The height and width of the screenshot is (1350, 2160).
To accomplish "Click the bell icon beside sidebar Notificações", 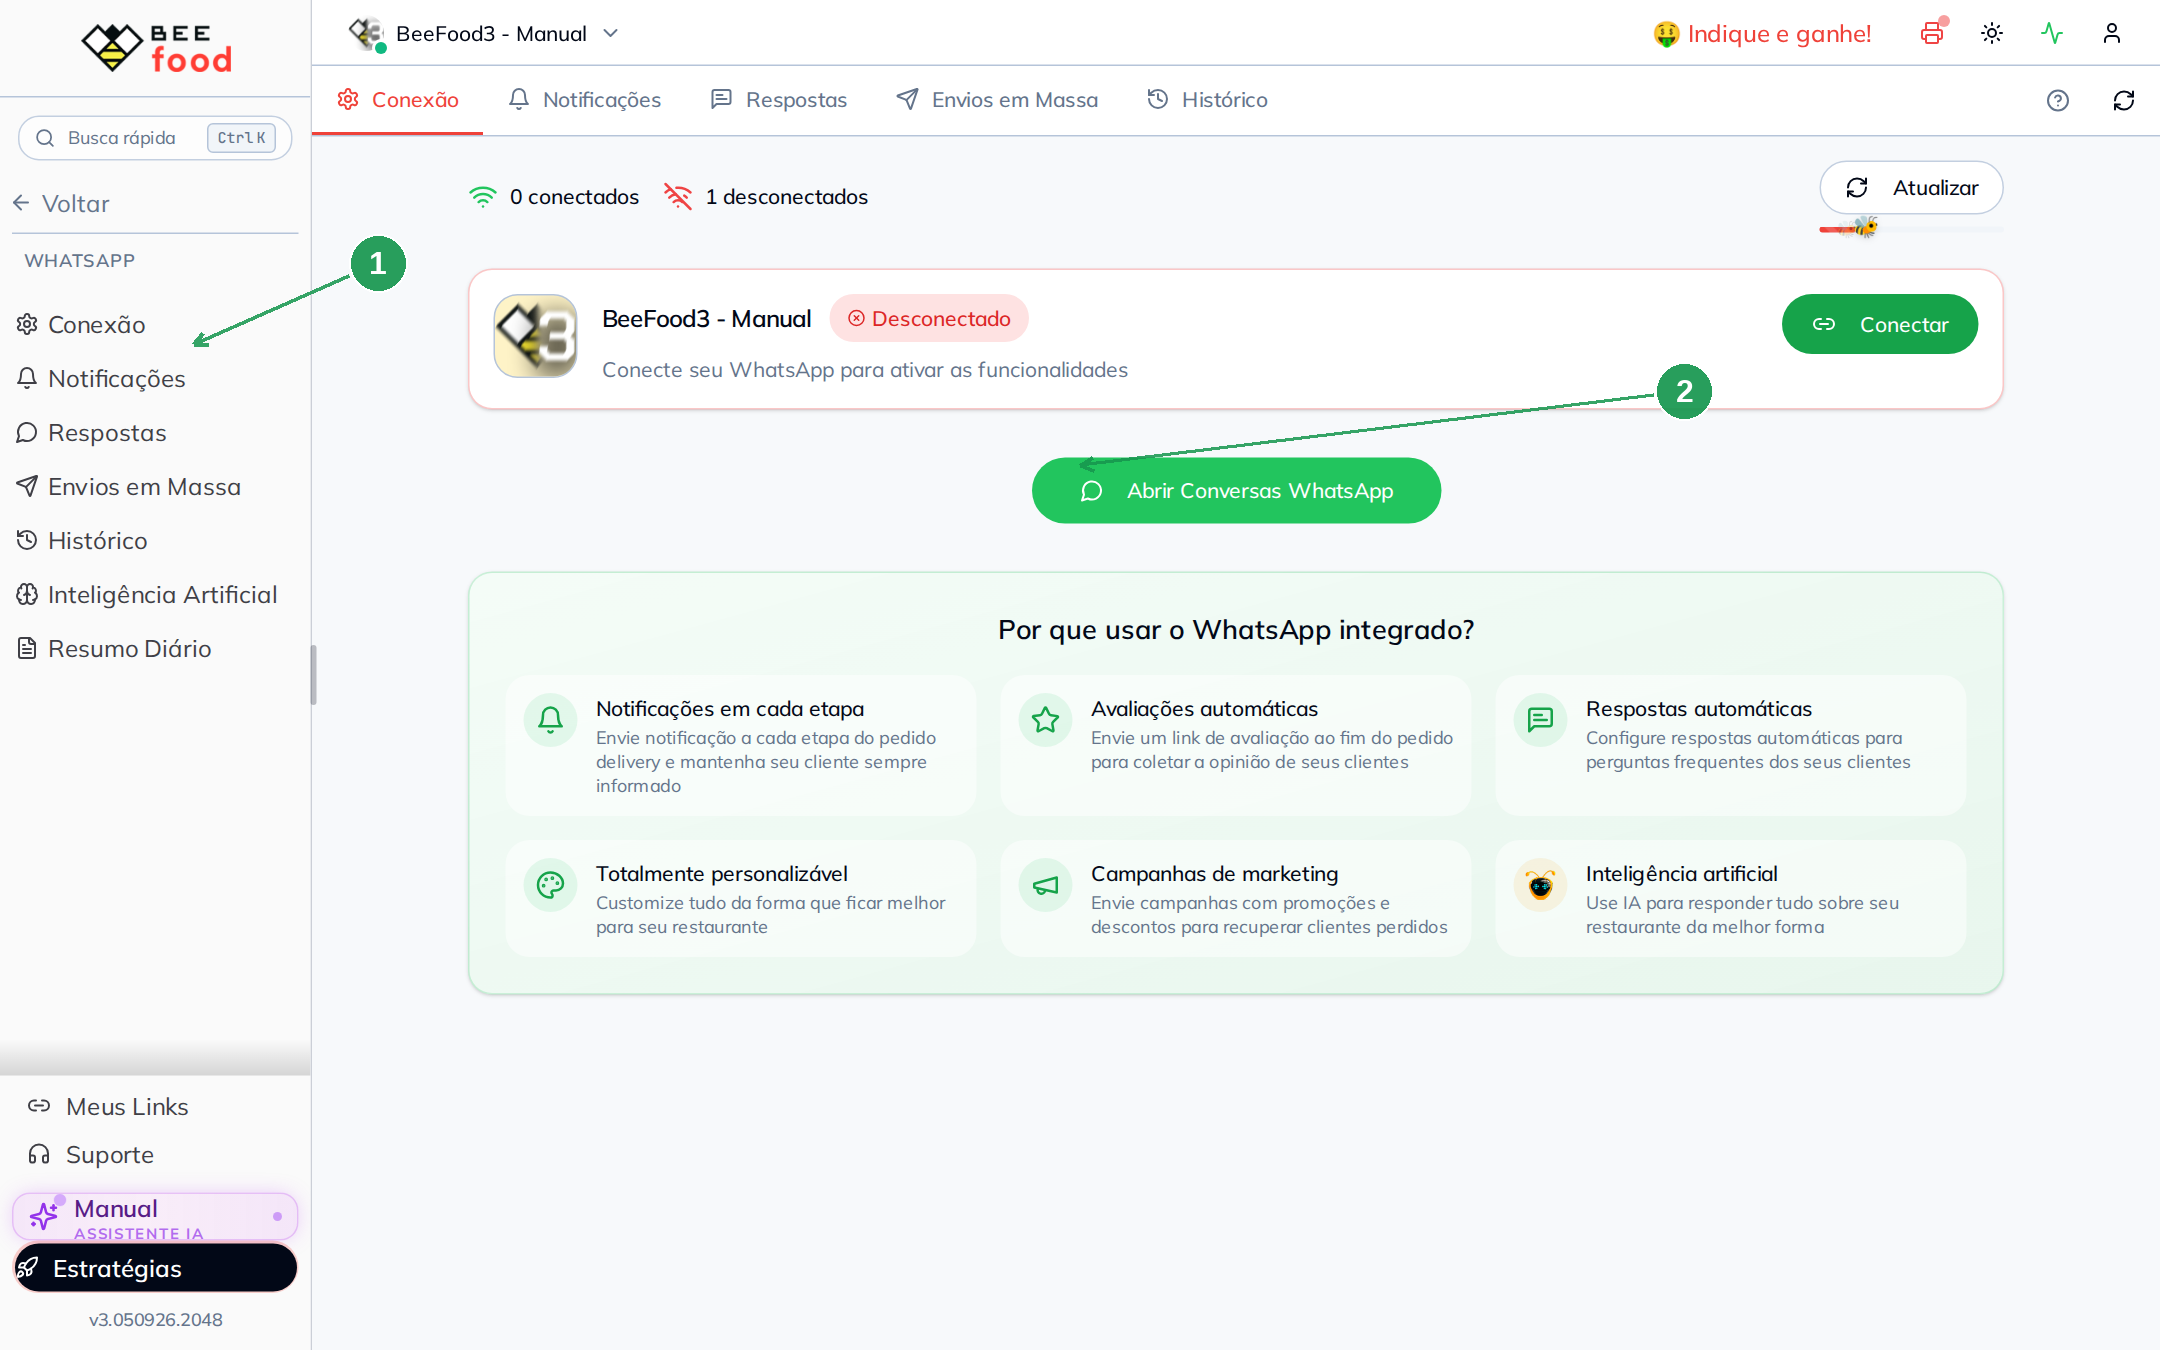I will click(27, 378).
